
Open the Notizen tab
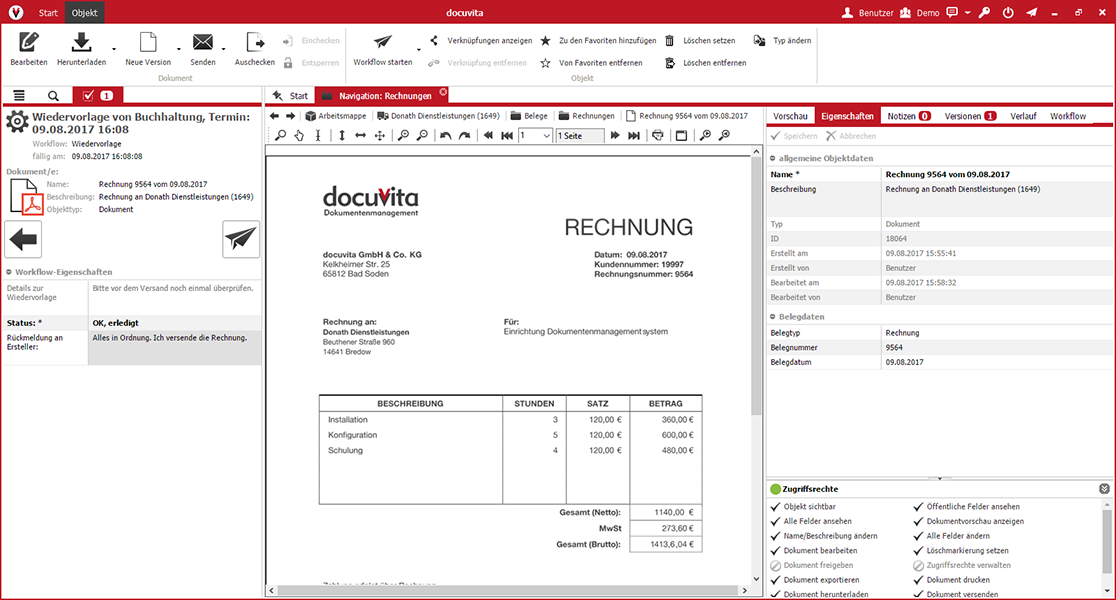(908, 116)
